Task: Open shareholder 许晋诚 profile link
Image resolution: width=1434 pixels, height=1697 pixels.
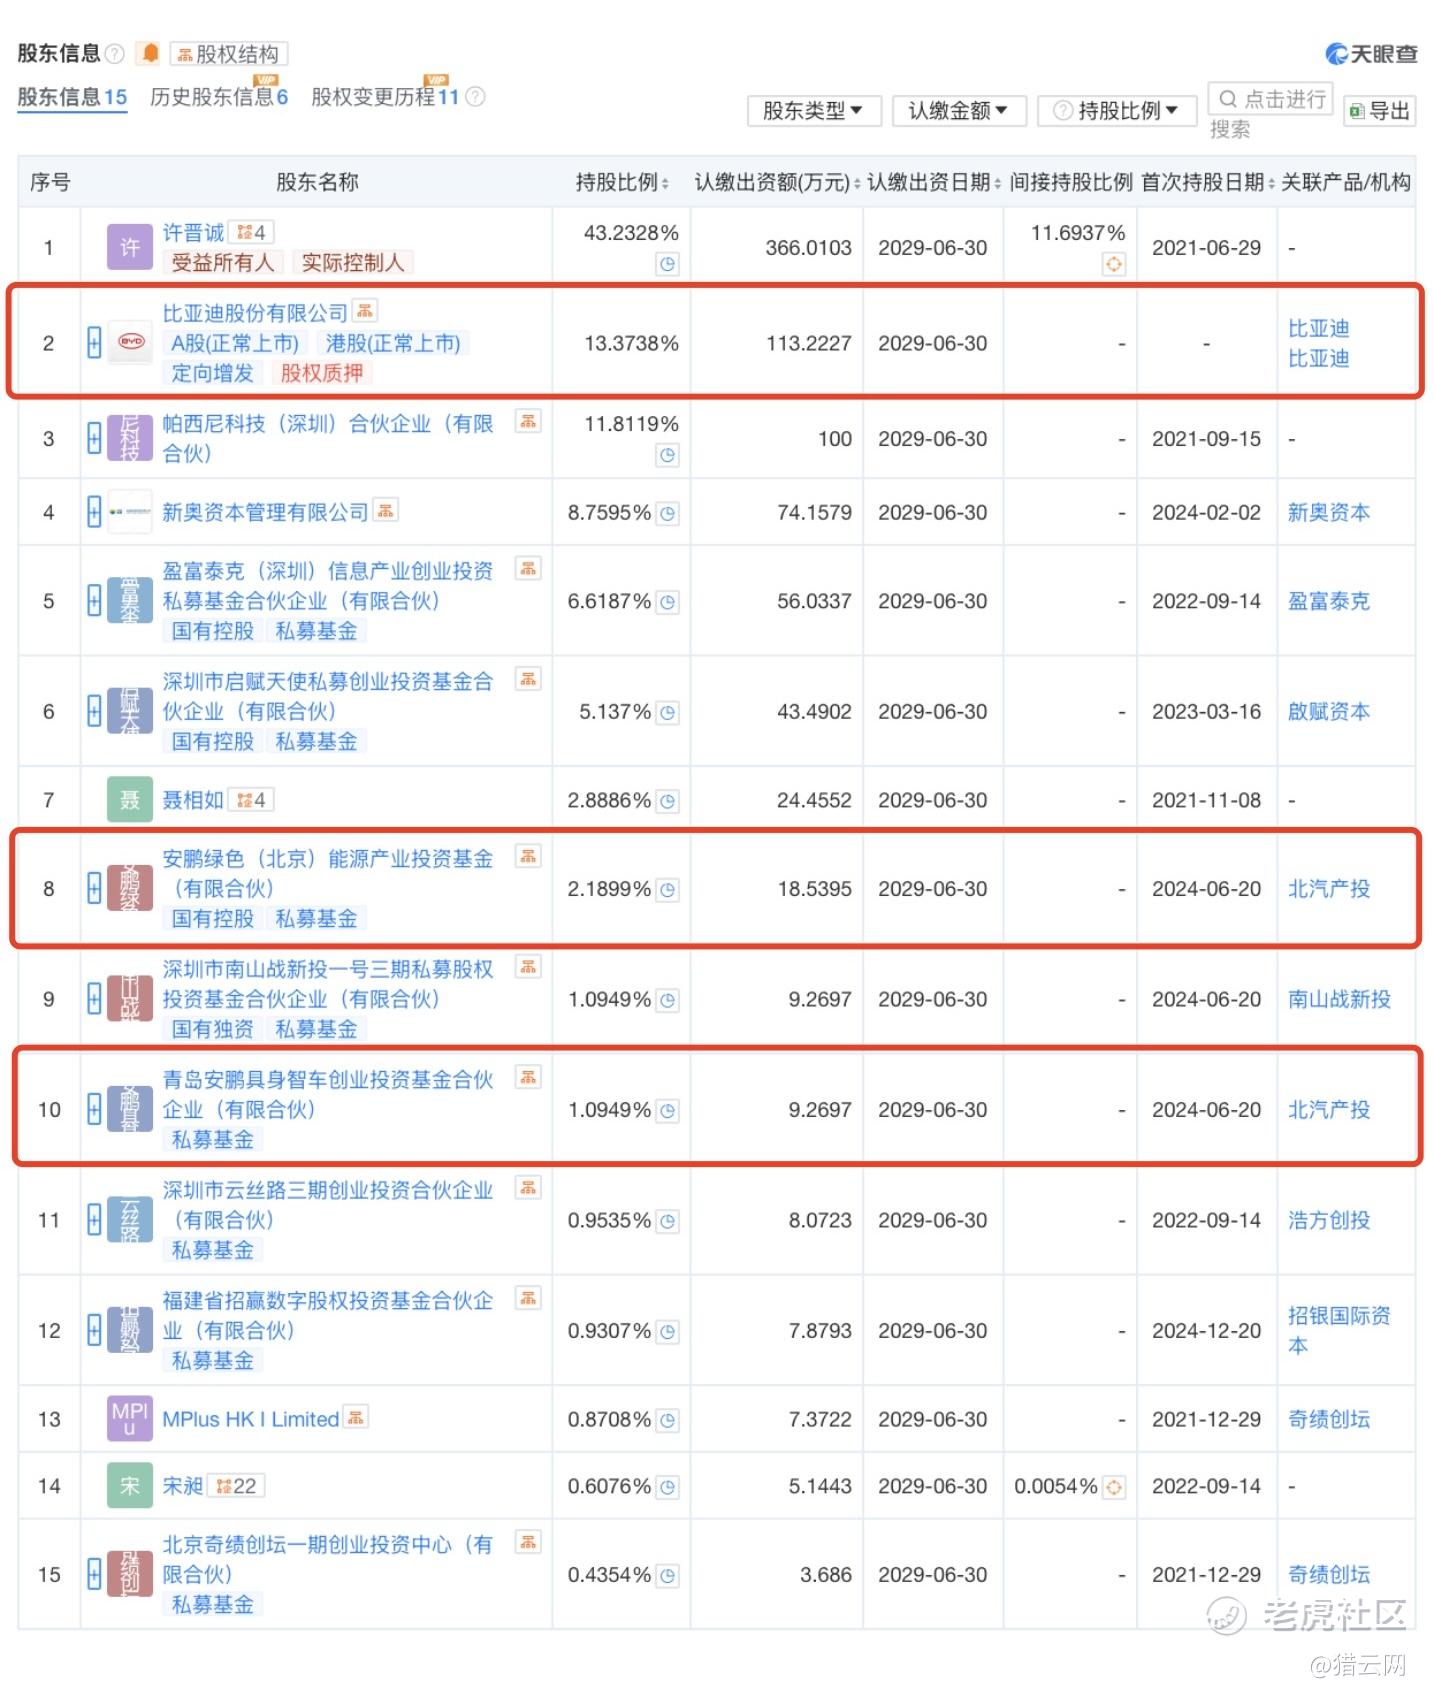Action: (193, 233)
